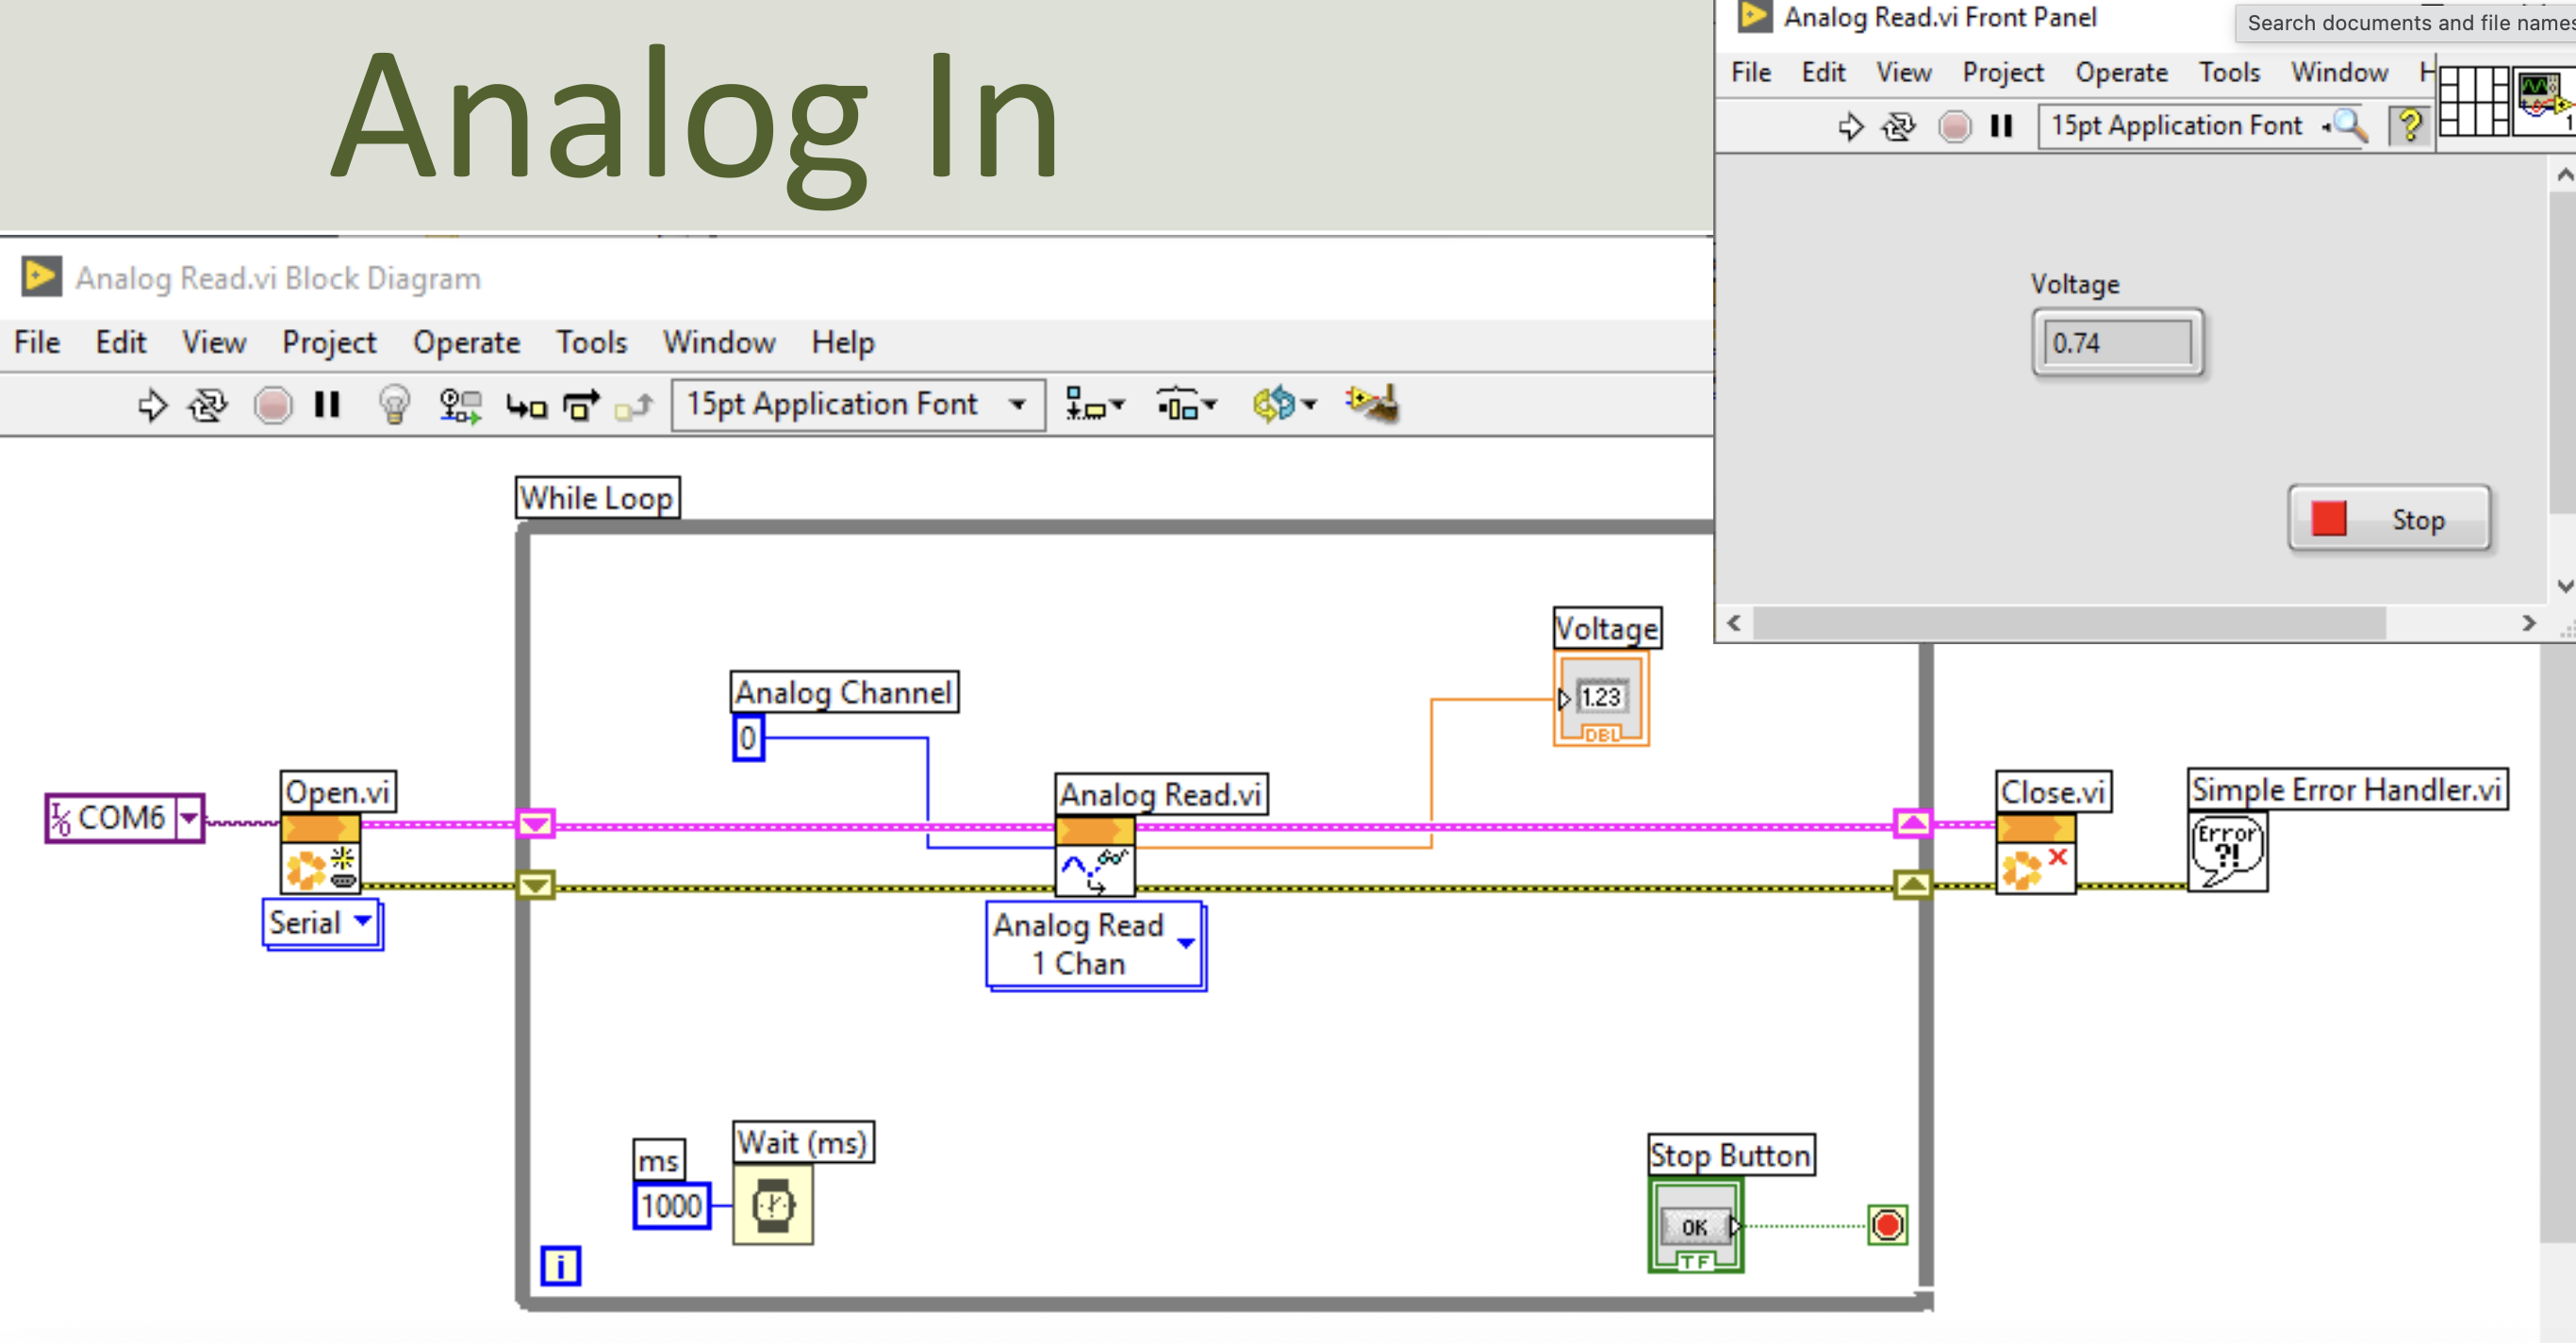Image resolution: width=2576 pixels, height=1343 pixels.
Task: Toggle Highlight Execution light bulb
Action: [394, 405]
